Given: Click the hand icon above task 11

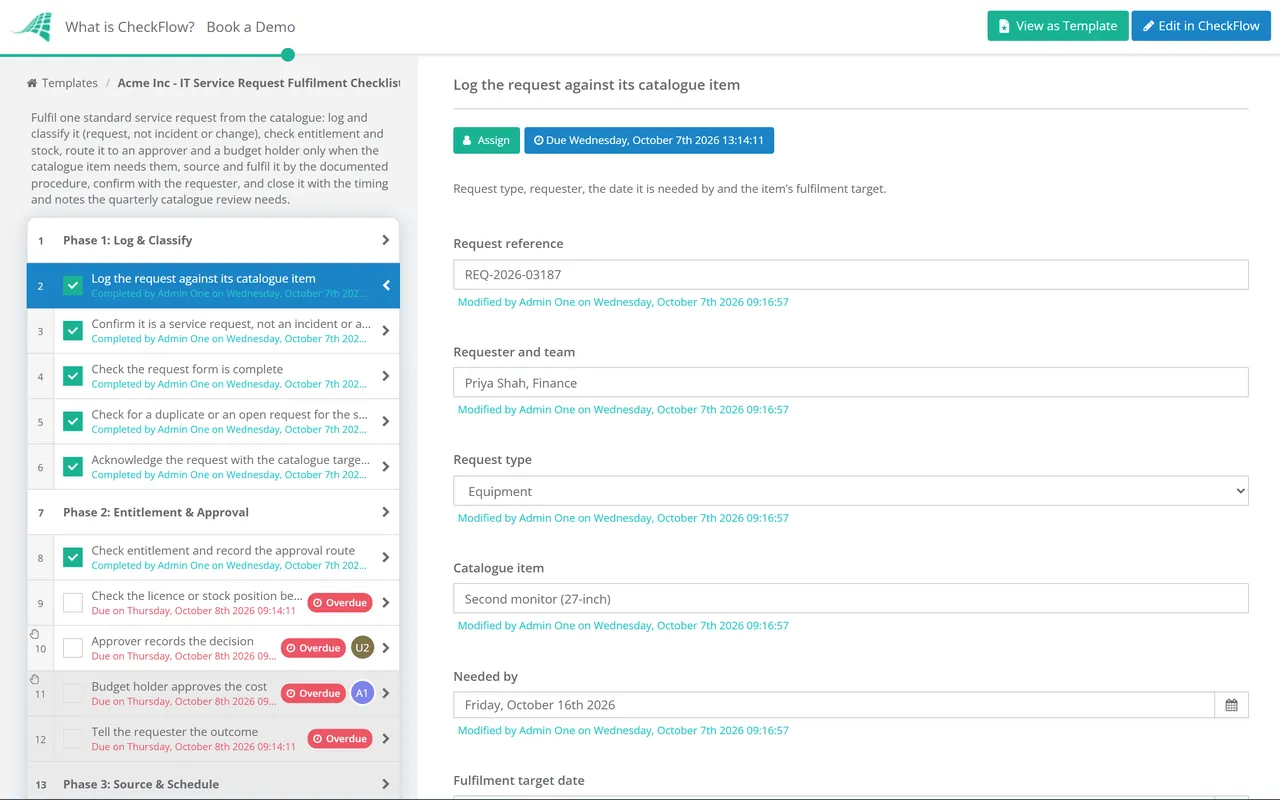Looking at the screenshot, I should pyautogui.click(x=34, y=679).
